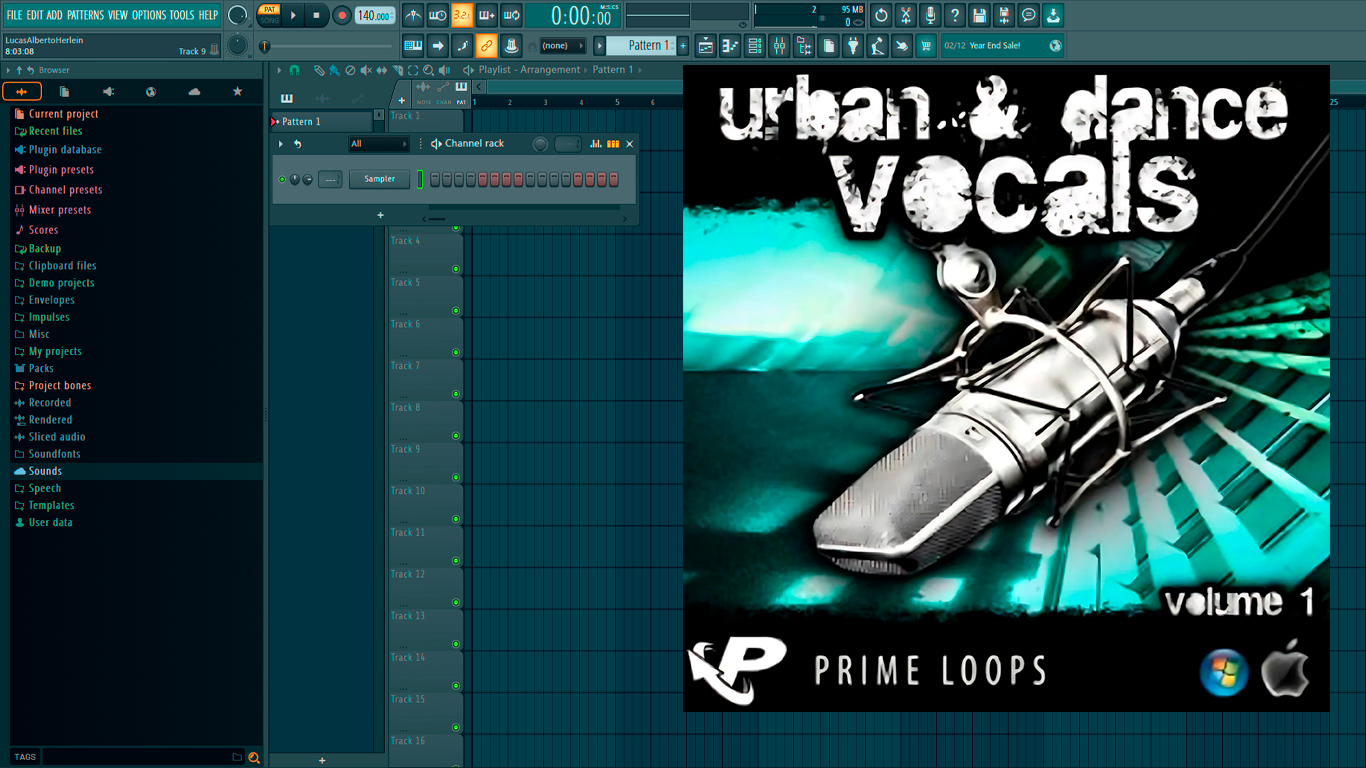Open the channel filter 'All' dropdown
1366x768 pixels.
378,144
